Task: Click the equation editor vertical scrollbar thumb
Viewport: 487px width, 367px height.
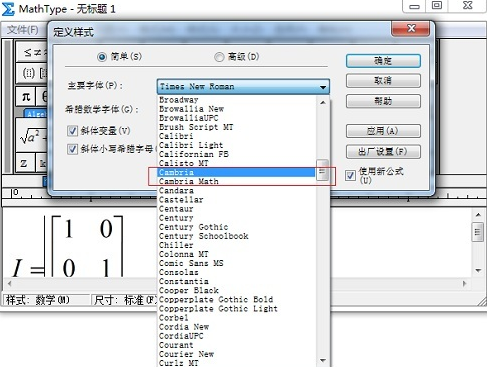Action: click(x=478, y=232)
